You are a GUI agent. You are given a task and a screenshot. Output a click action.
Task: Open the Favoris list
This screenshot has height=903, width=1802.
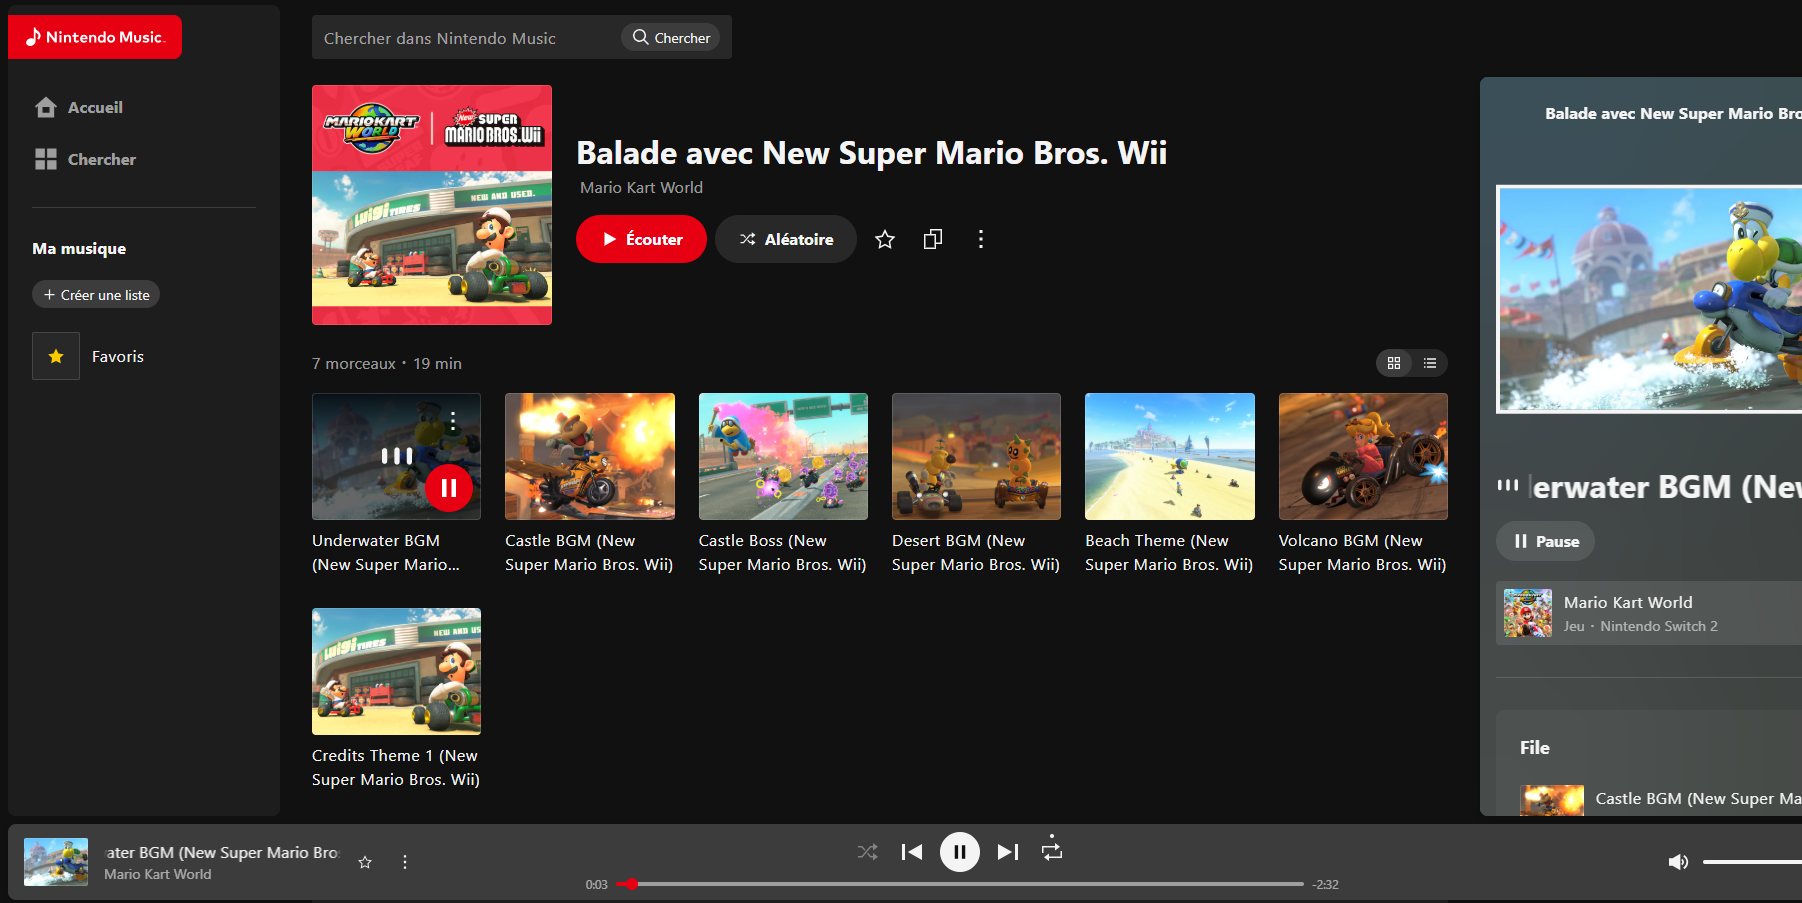[90, 356]
